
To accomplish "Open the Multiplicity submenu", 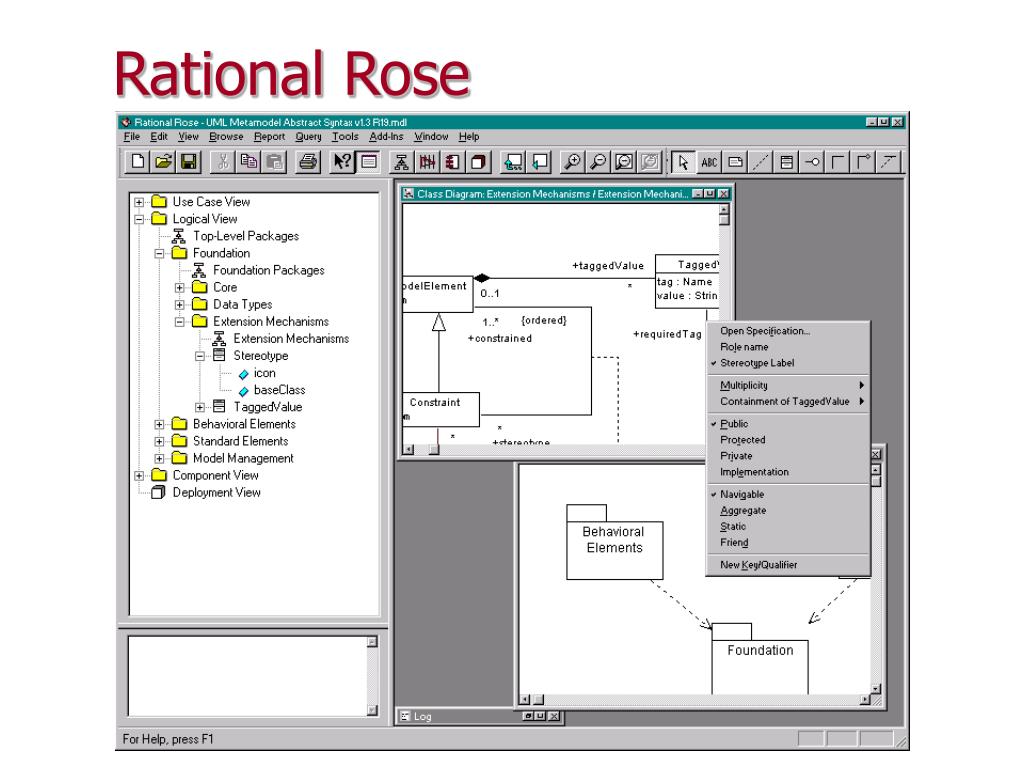I will tap(789, 385).
